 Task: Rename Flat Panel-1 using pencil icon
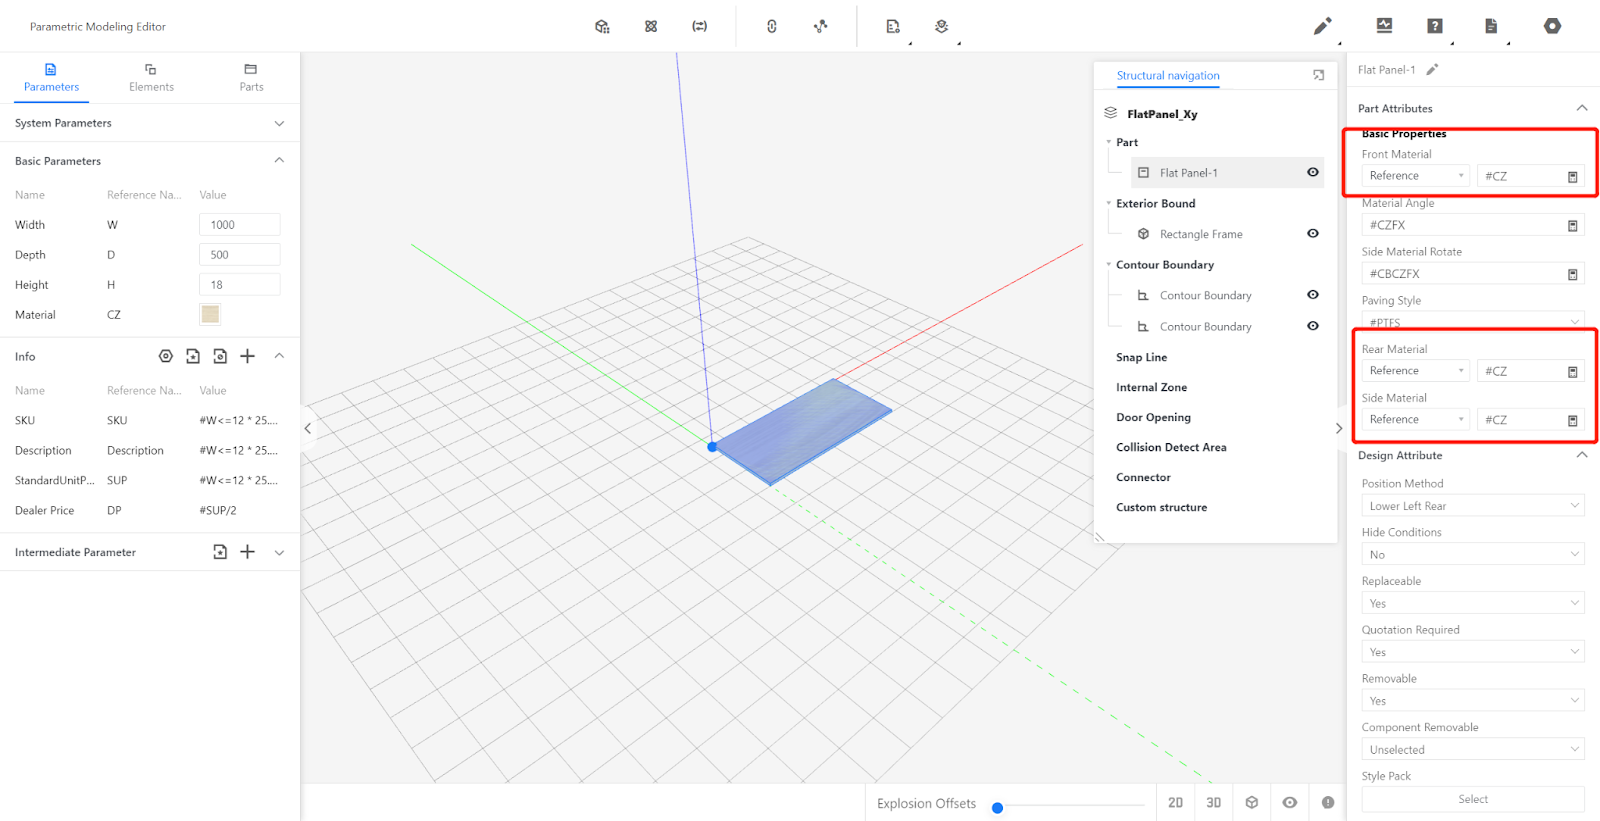tap(1432, 70)
